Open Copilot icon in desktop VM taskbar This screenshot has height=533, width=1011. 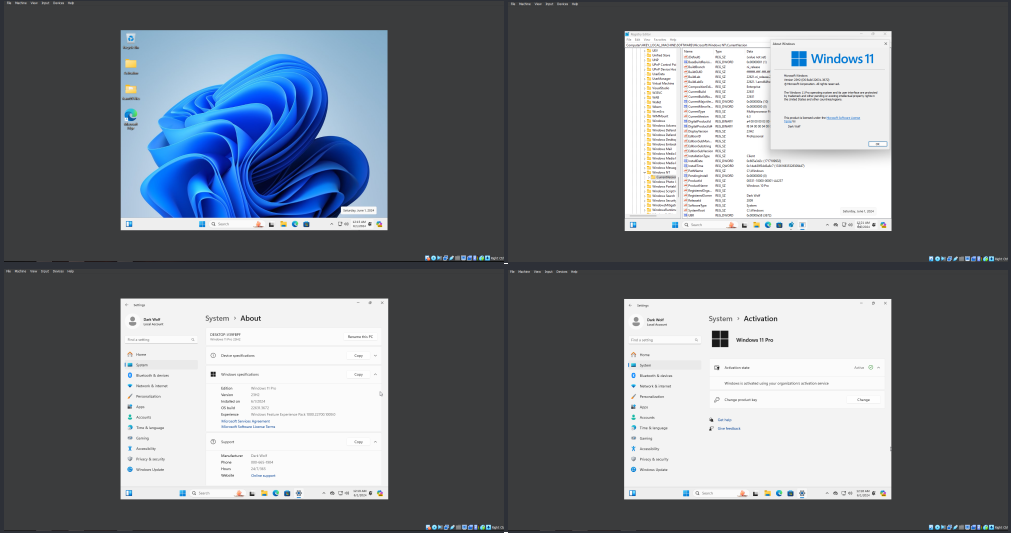[379, 224]
